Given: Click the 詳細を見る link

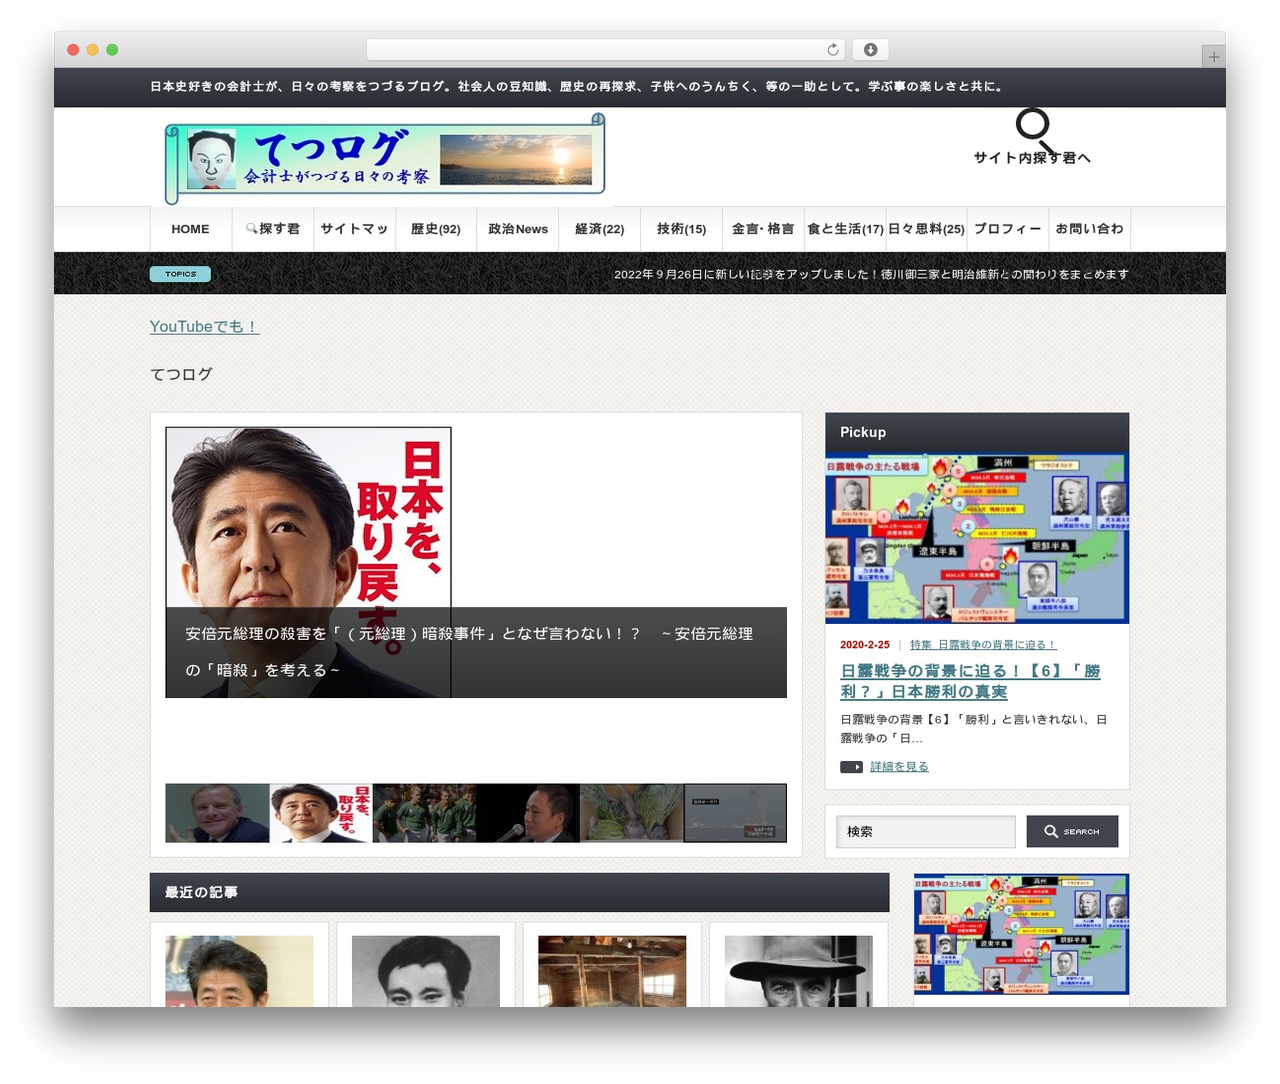Looking at the screenshot, I should tap(899, 767).
